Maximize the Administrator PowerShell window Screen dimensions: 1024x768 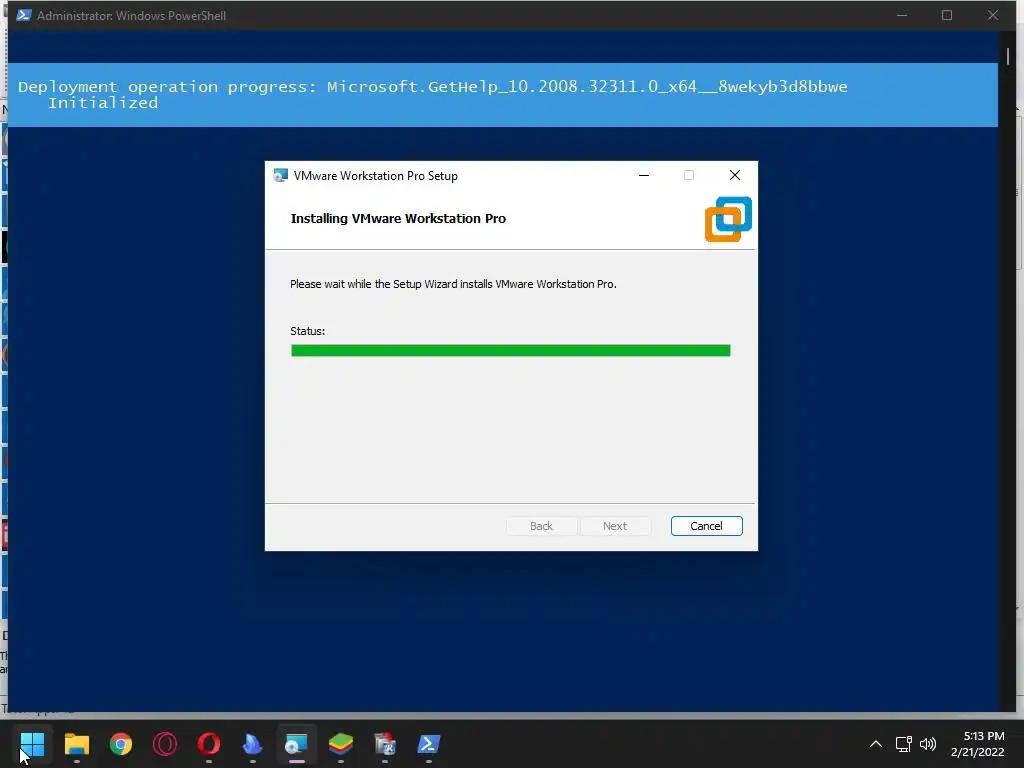(947, 15)
